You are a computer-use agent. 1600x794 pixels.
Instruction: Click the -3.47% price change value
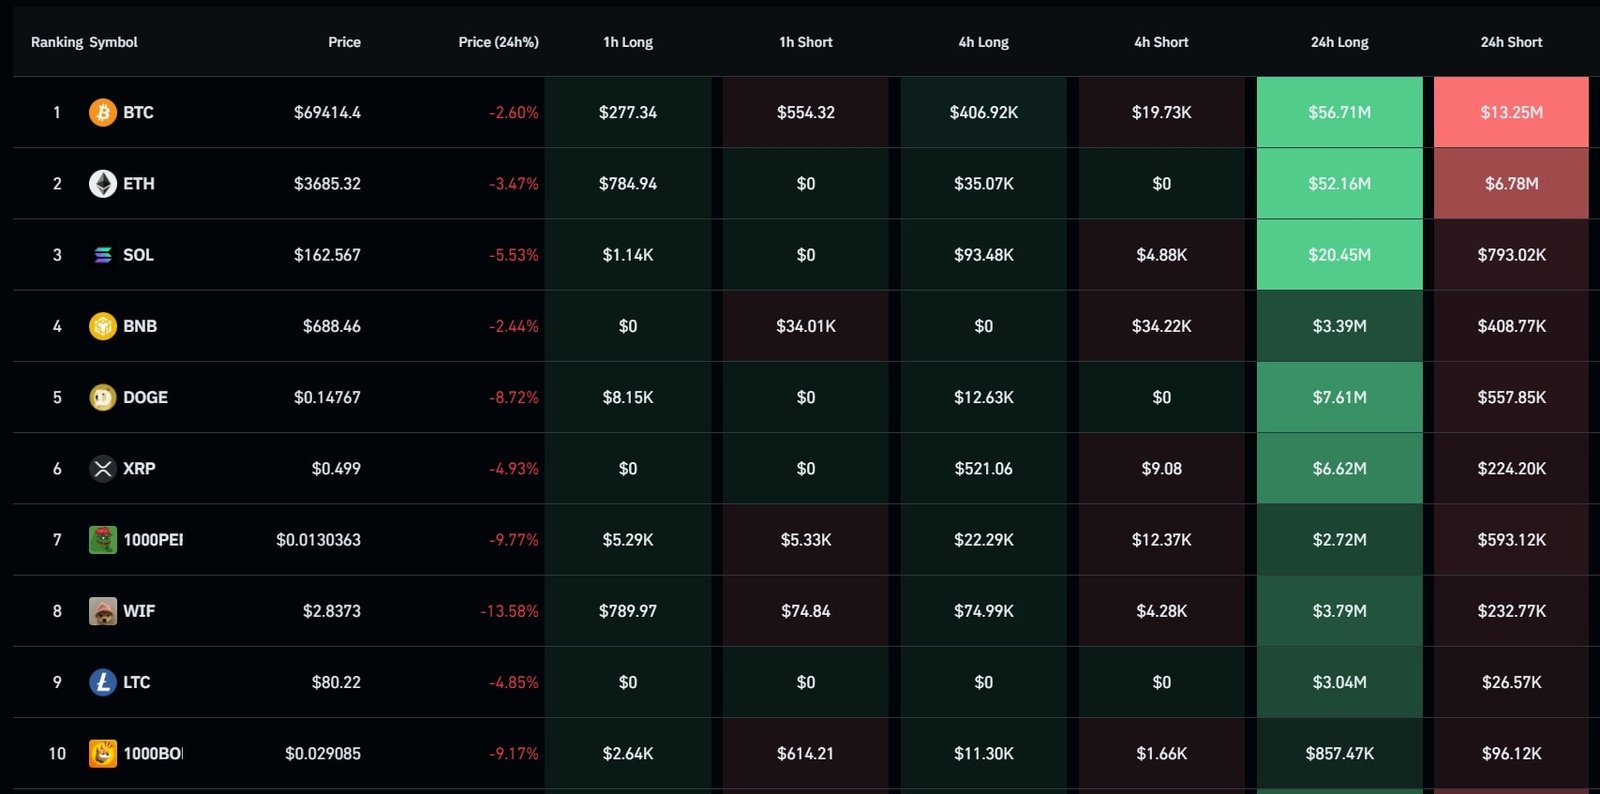[x=514, y=183]
